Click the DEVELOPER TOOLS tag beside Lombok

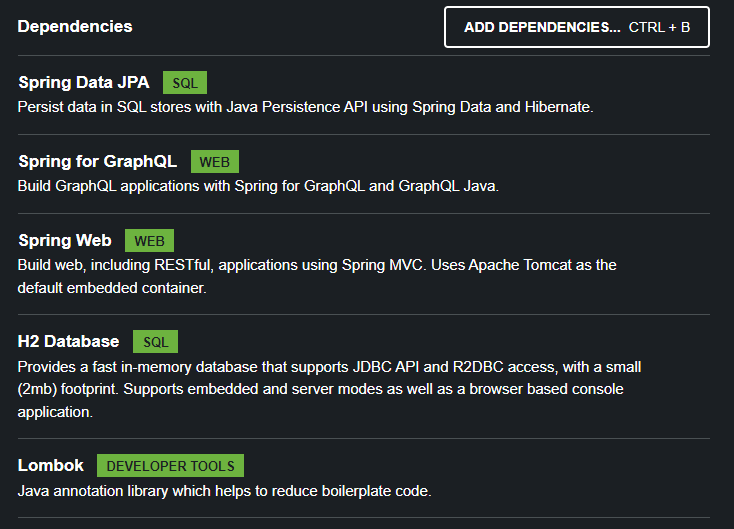170,466
